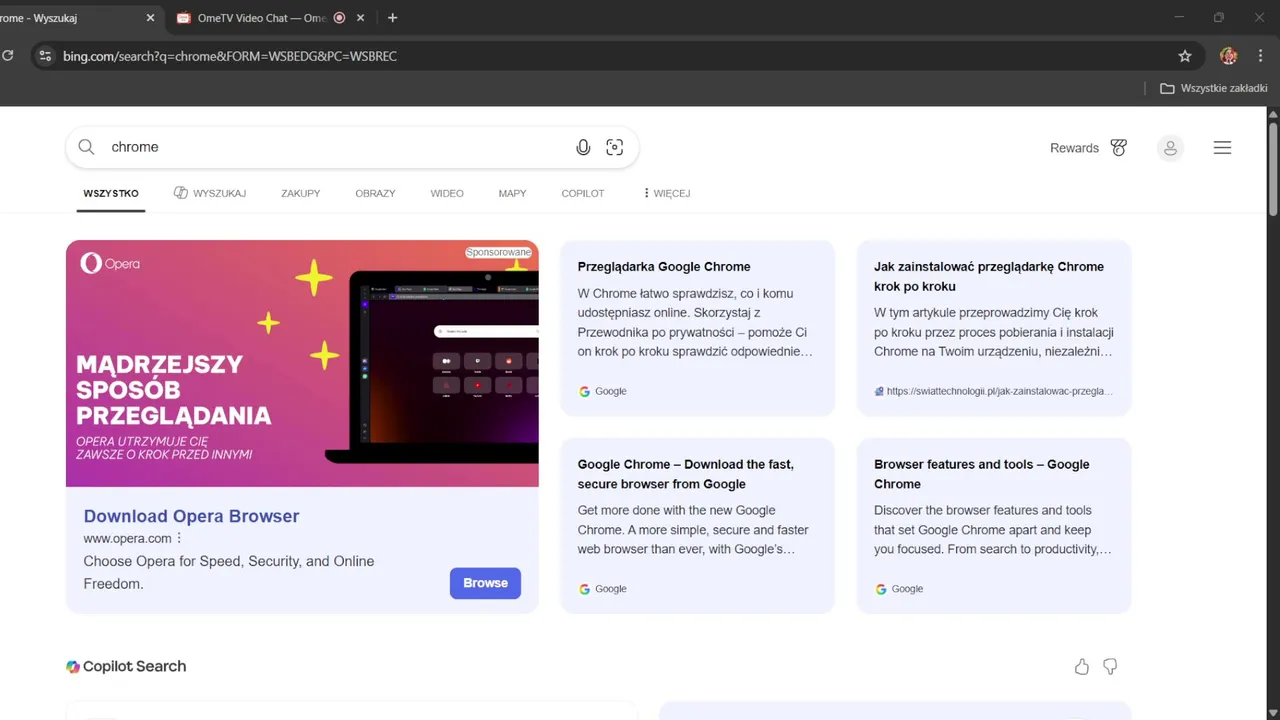Image resolution: width=1280 pixels, height=720 pixels.
Task: Open the Bing hamburger menu
Action: pyautogui.click(x=1222, y=148)
